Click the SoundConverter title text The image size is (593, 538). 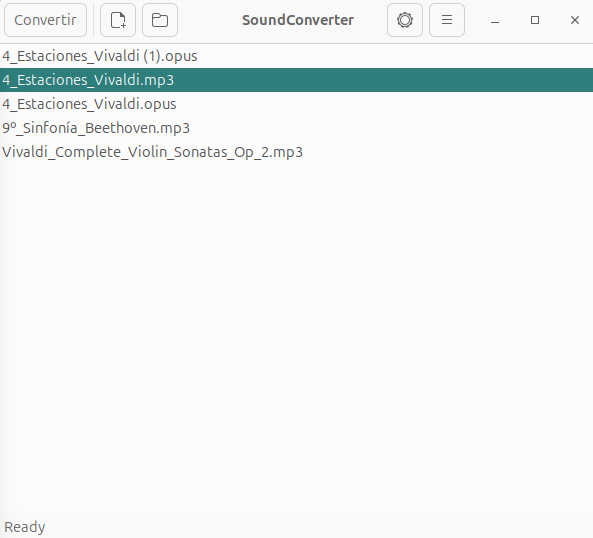point(298,20)
